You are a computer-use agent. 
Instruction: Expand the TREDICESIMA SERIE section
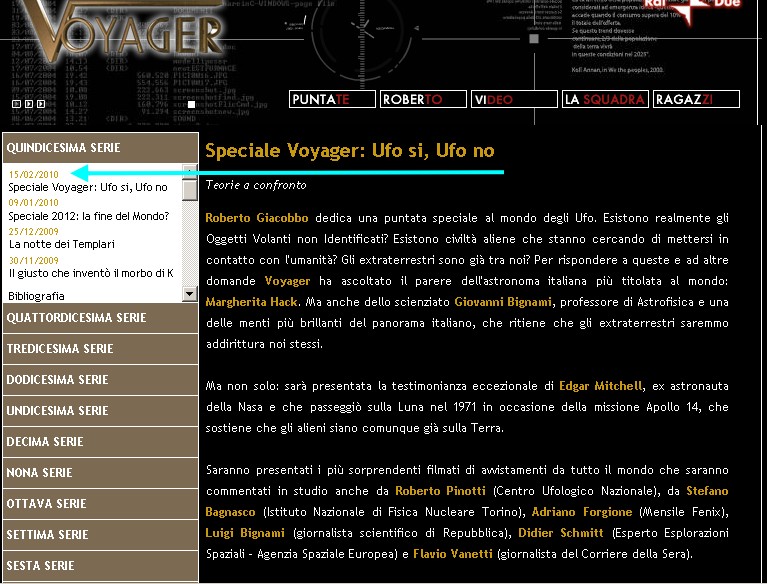tap(100, 349)
